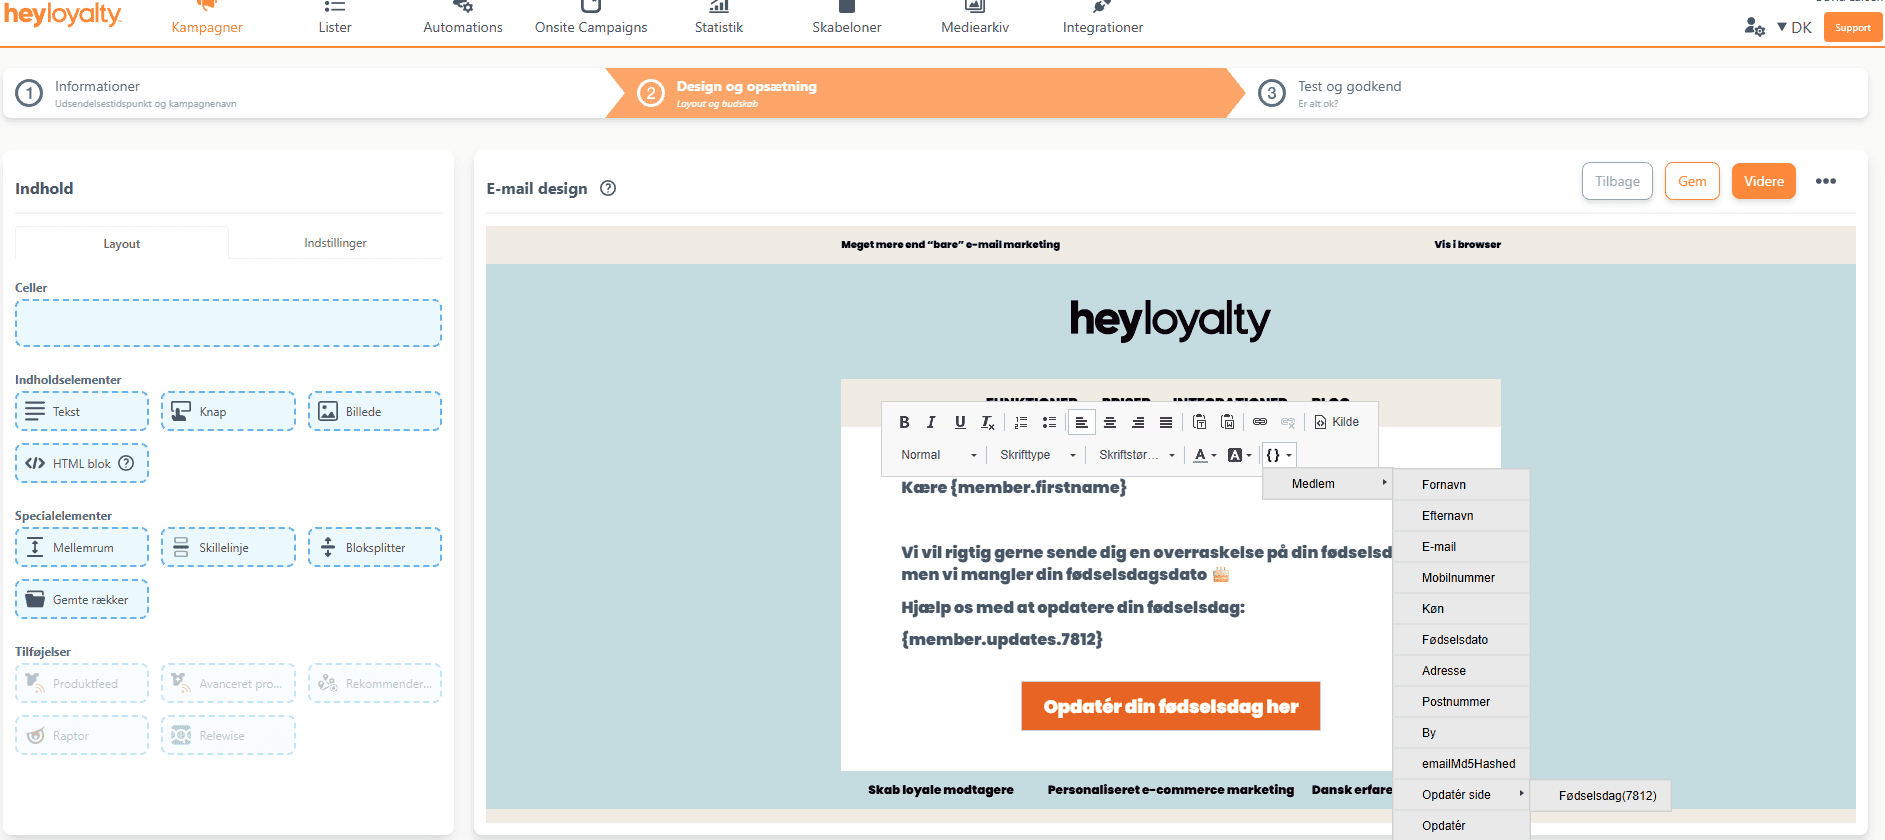This screenshot has width=1885, height=840.
Task: Open the background color picker
Action: click(1240, 455)
